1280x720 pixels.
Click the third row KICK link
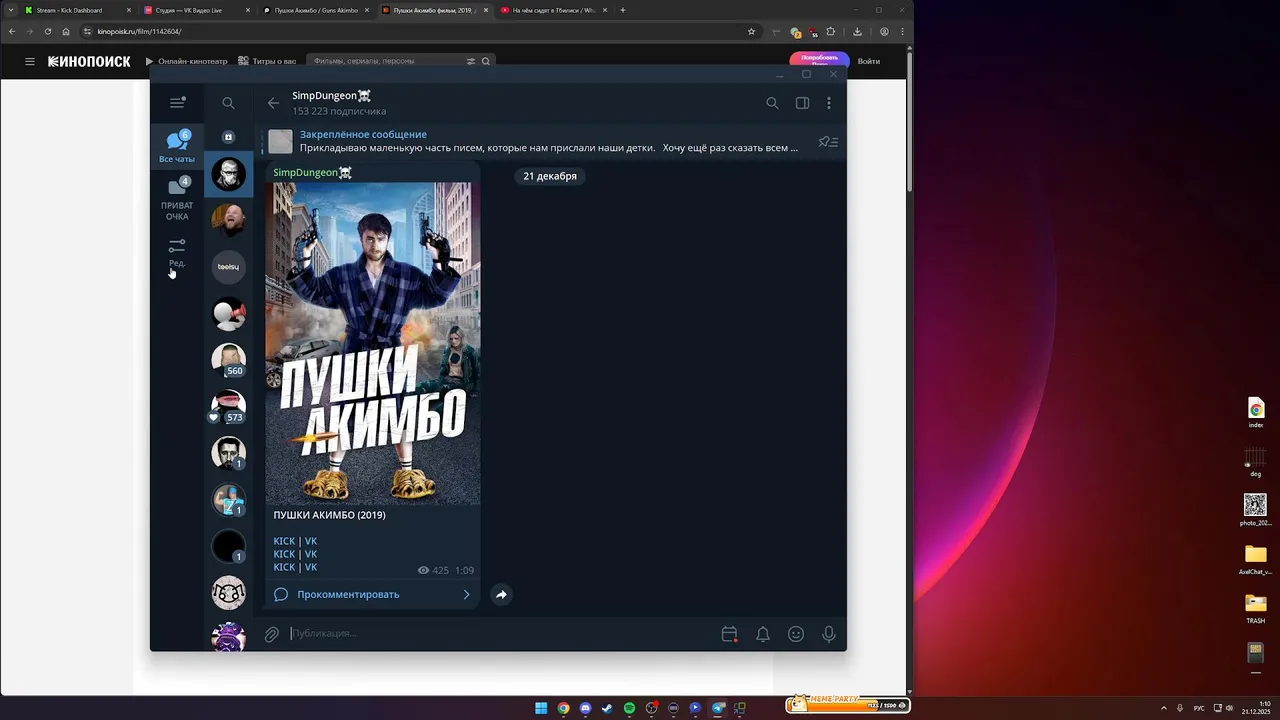pos(284,567)
